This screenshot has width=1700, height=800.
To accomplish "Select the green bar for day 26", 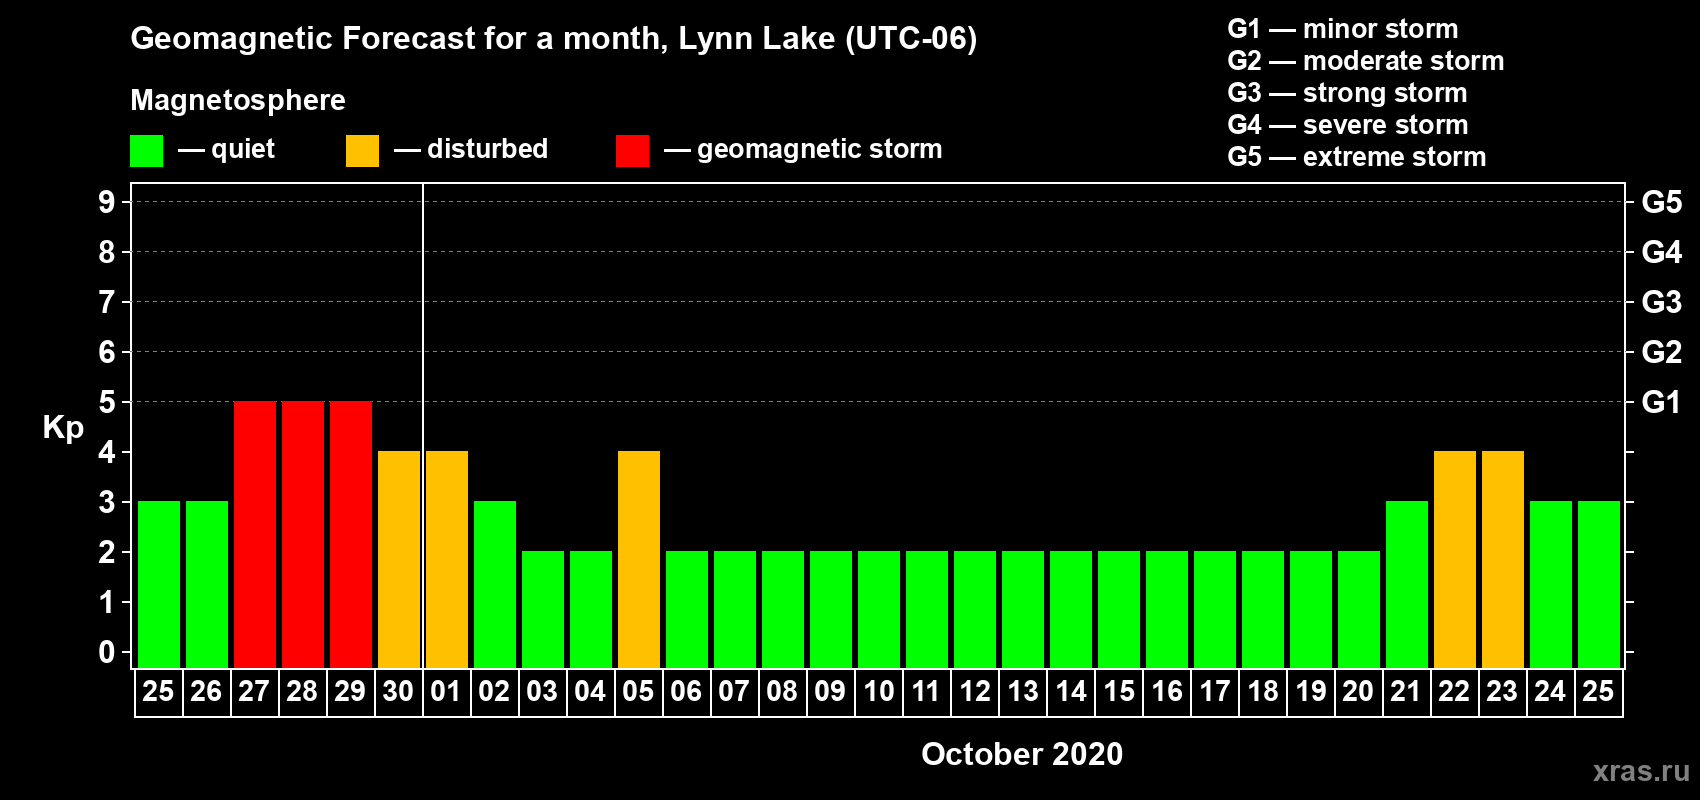I will coord(207,585).
